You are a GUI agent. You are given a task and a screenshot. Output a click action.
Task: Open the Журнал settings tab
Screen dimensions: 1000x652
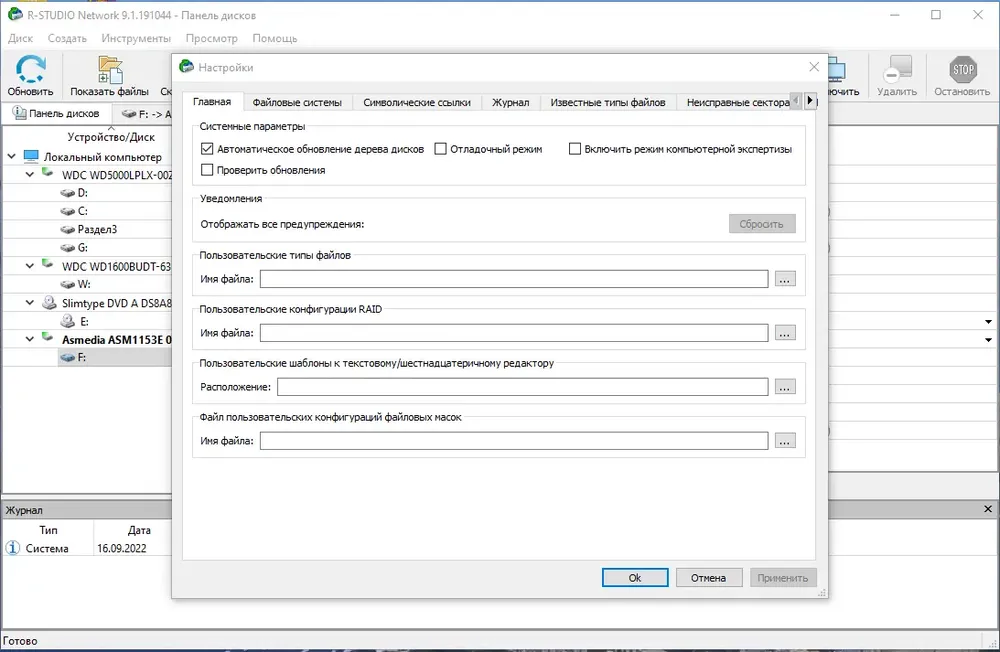coord(510,102)
